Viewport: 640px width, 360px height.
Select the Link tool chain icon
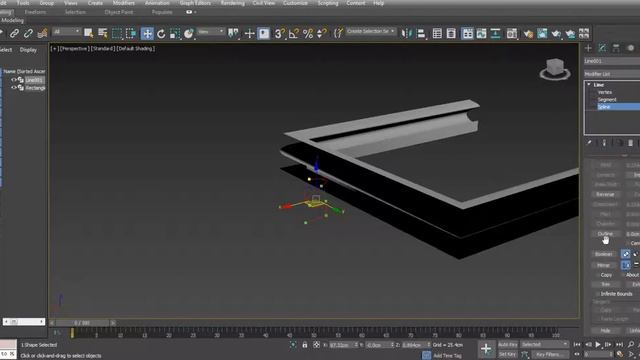(14, 33)
